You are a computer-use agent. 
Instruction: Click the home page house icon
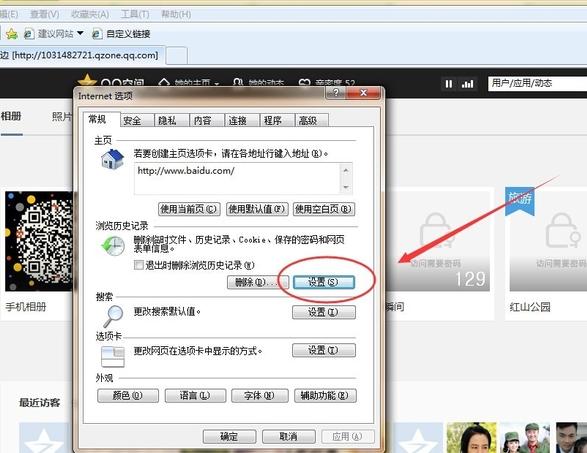(x=112, y=159)
